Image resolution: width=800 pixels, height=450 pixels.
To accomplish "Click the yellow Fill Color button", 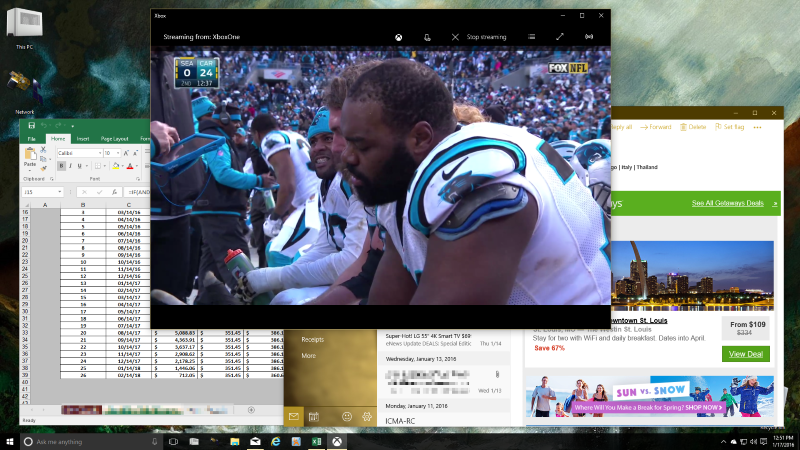I will pyautogui.click(x=115, y=166).
